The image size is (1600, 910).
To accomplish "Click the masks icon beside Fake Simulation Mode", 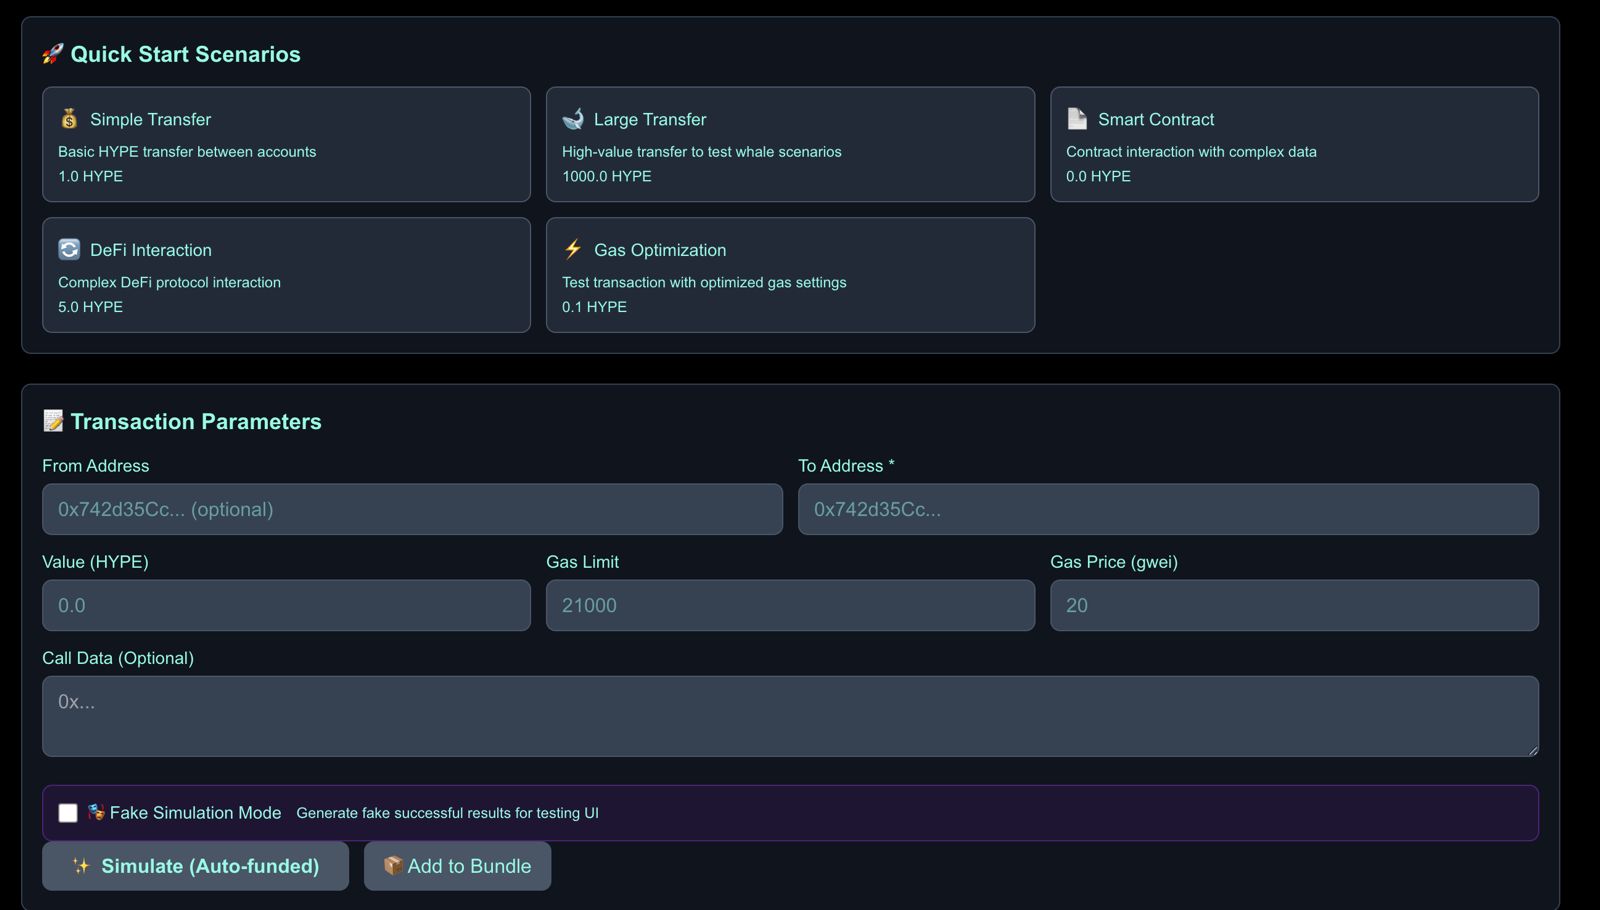I will pos(96,812).
